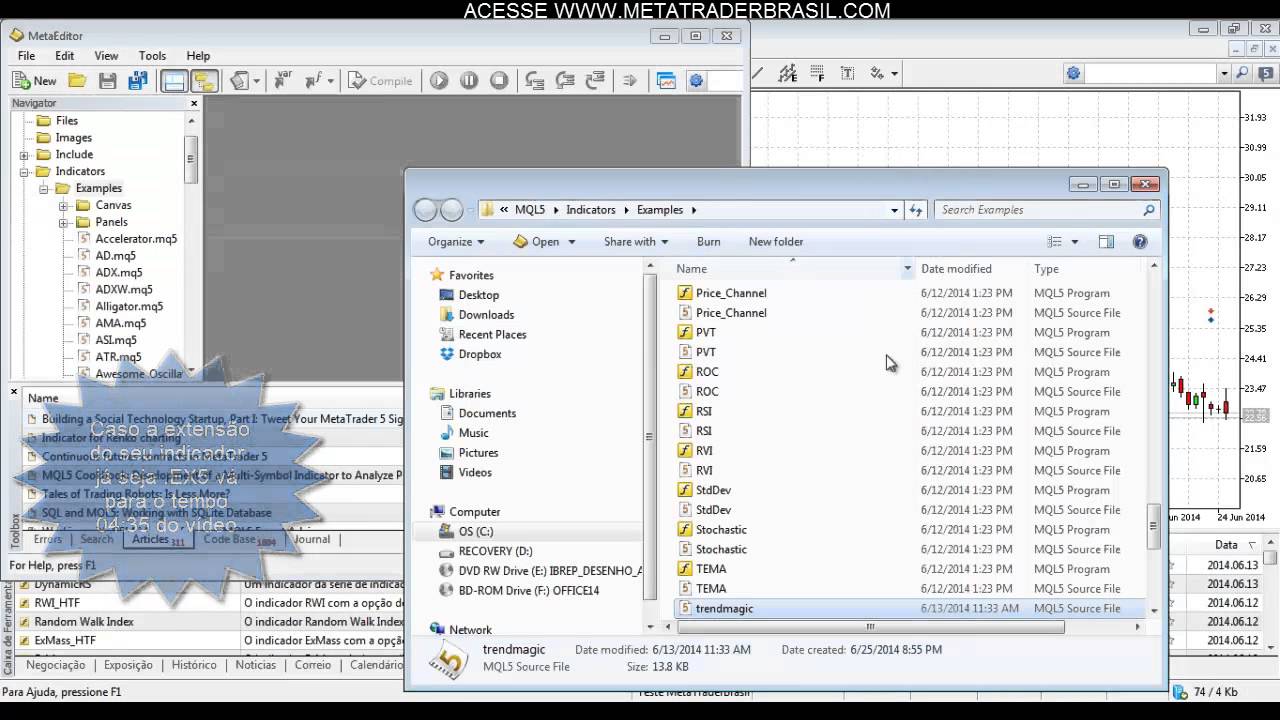Show the preview pane icon in Explorer
The image size is (1280, 720).
point(1106,242)
